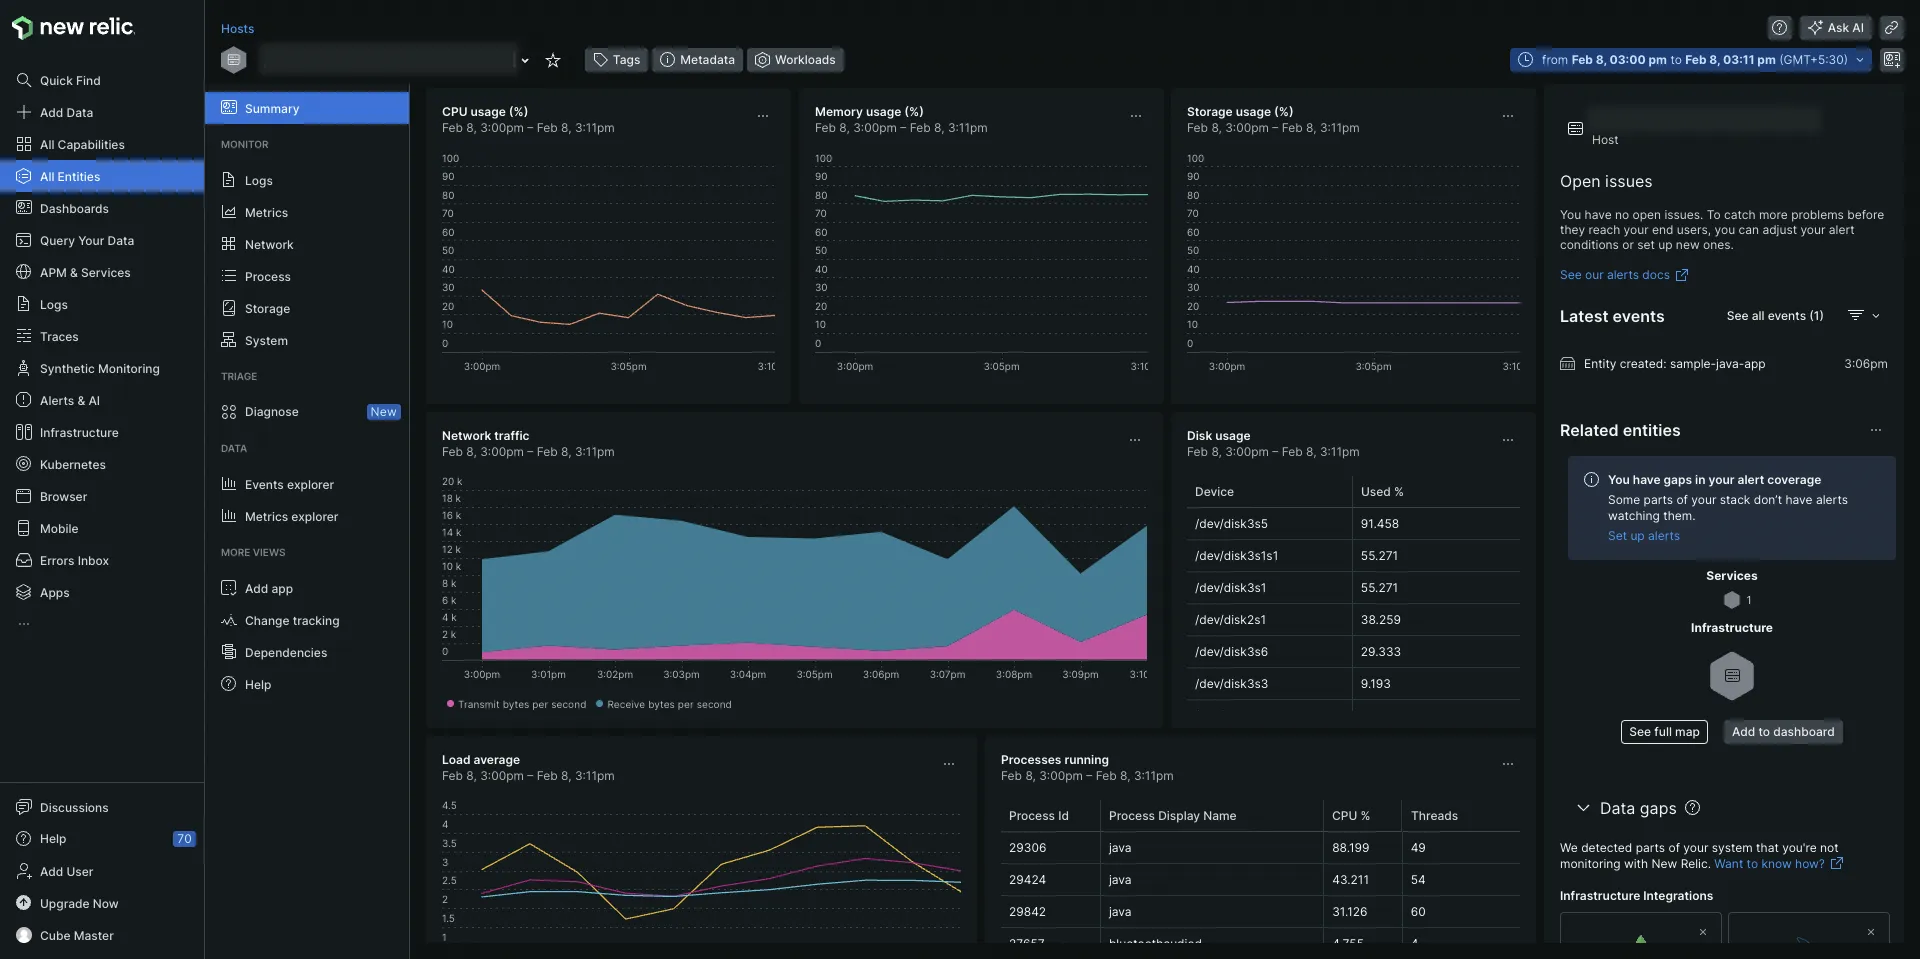Open Storage usage chart options menu

click(1508, 116)
